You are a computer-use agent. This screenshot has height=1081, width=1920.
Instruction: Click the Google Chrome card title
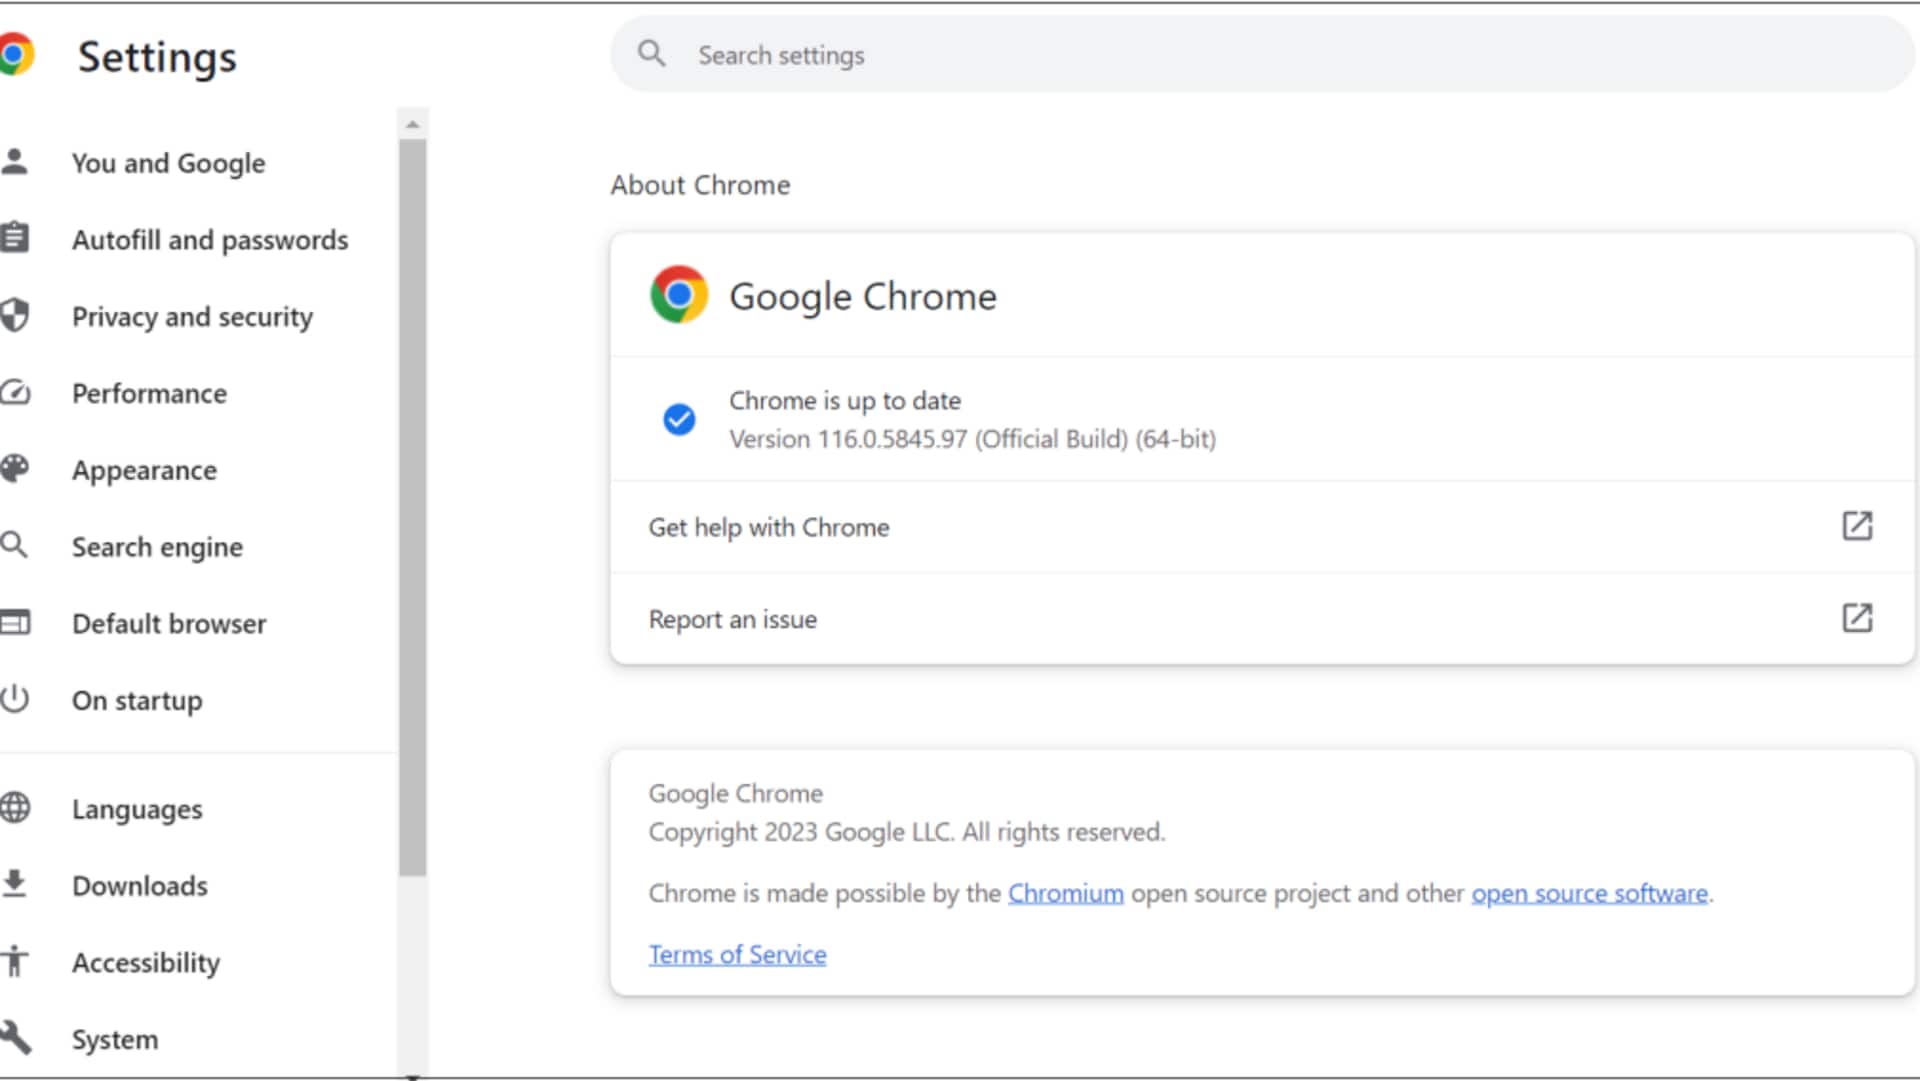(x=863, y=297)
